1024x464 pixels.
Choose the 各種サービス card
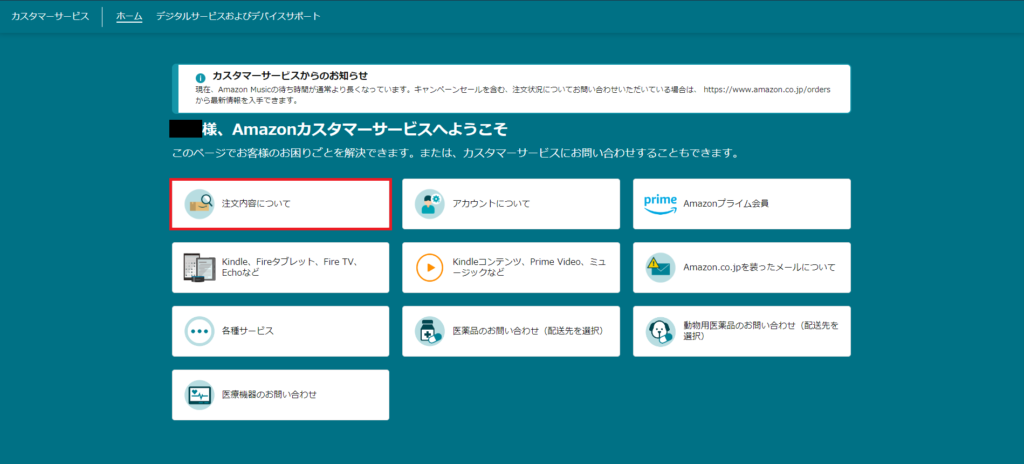pyautogui.click(x=281, y=331)
